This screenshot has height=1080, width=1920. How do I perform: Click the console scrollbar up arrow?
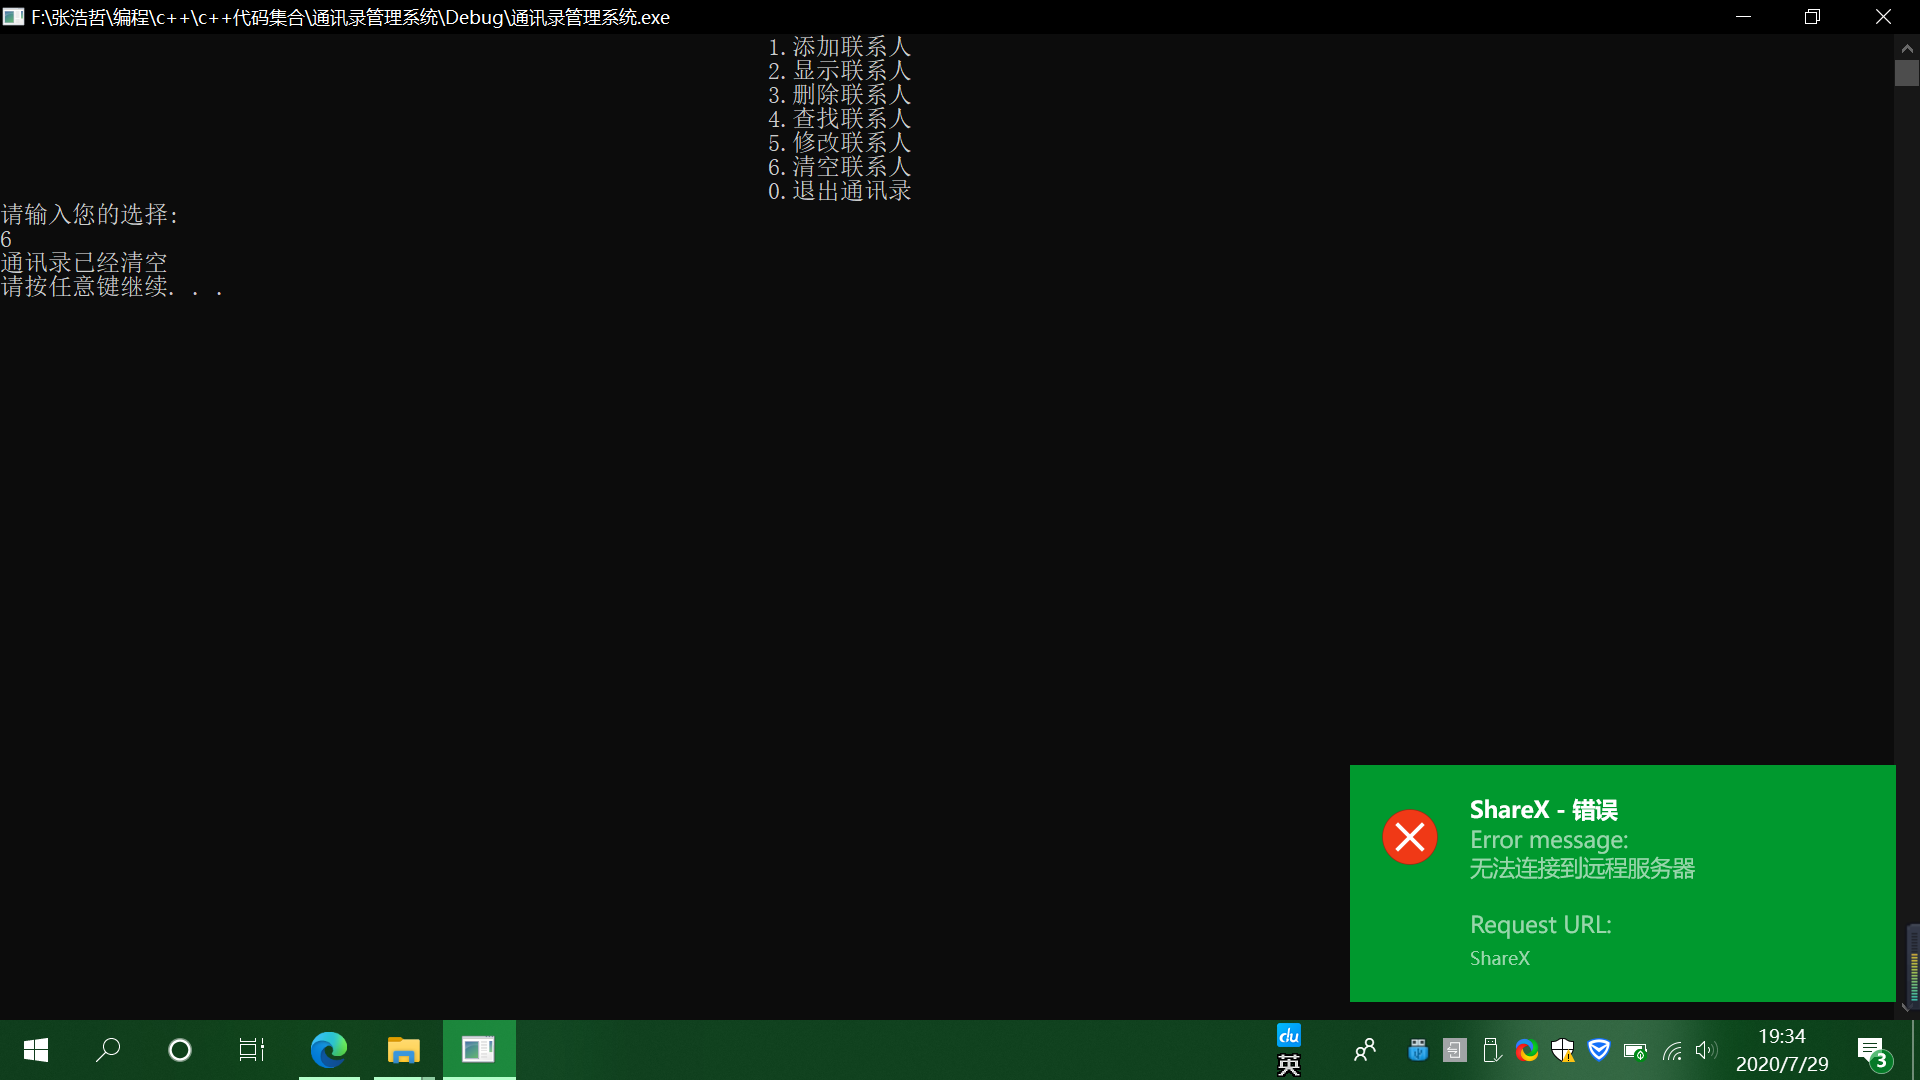tap(1907, 47)
